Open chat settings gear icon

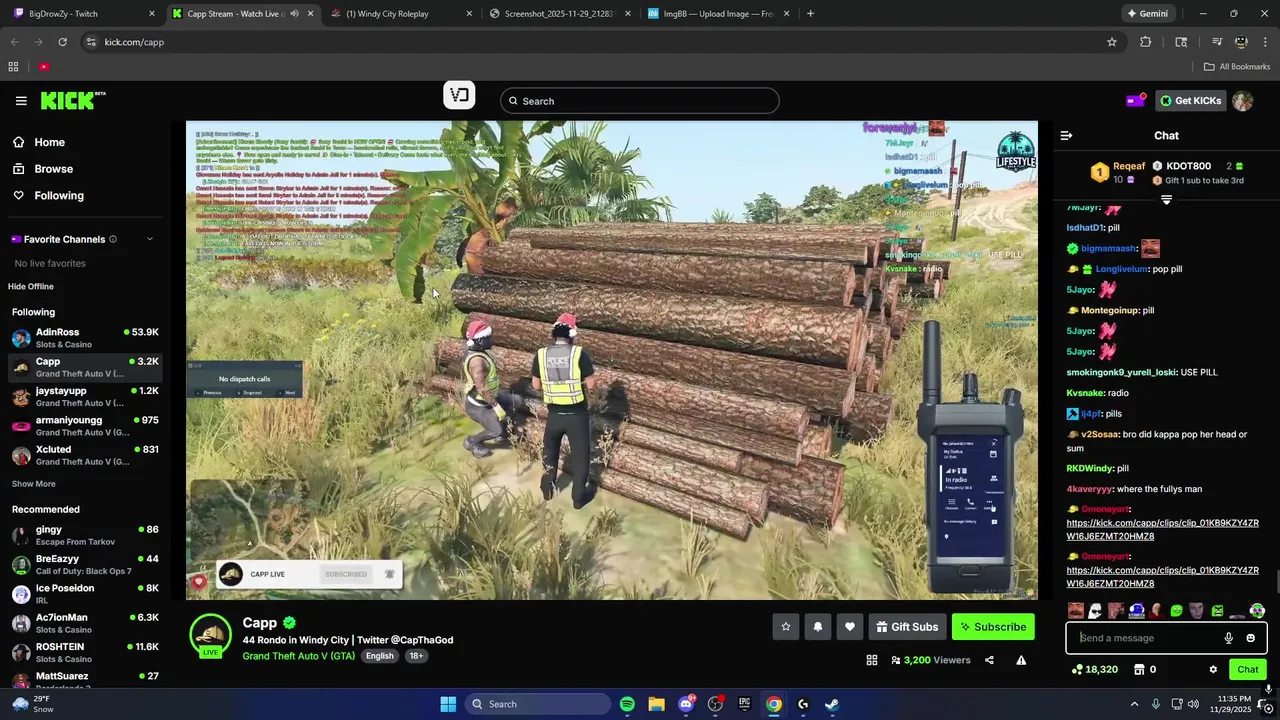[x=1213, y=670]
